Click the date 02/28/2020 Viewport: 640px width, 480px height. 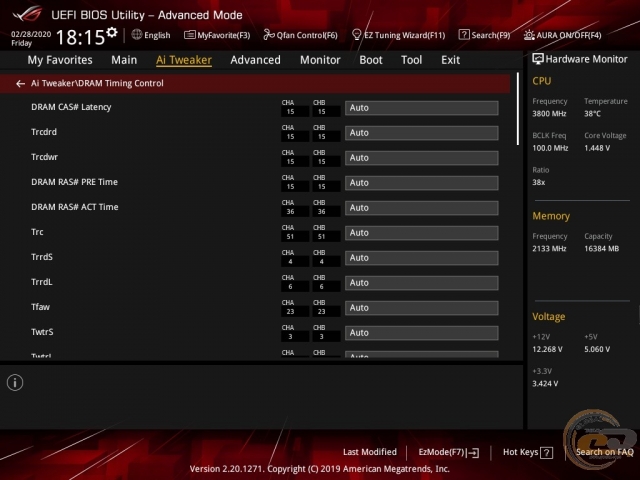coord(31,34)
